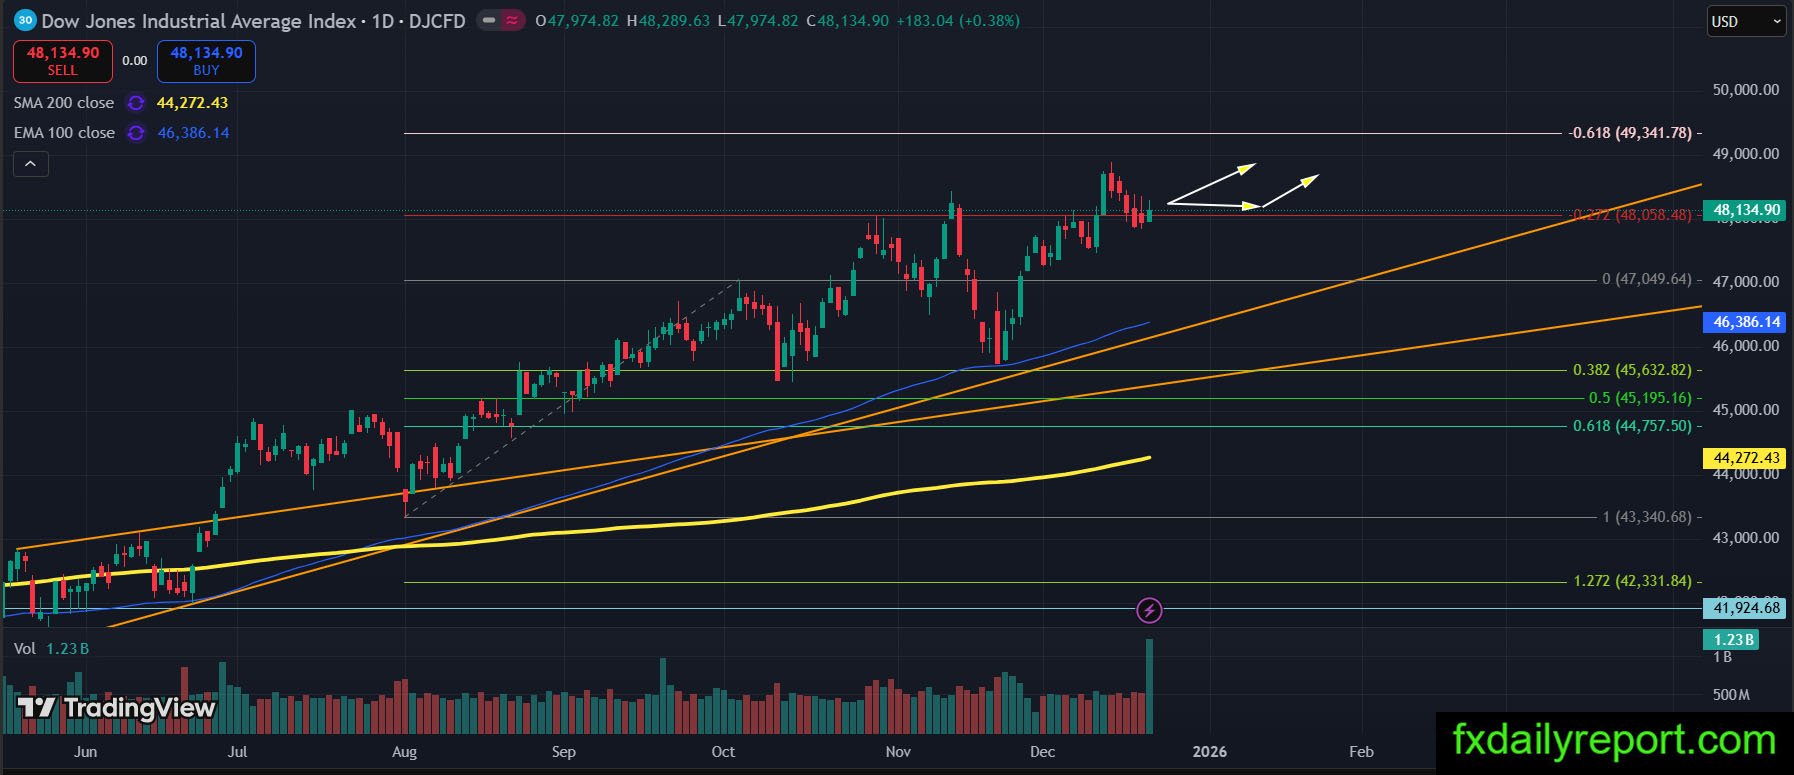The width and height of the screenshot is (1794, 775).
Task: Click the 46,000.00 price axis label
Action: tap(1746, 346)
